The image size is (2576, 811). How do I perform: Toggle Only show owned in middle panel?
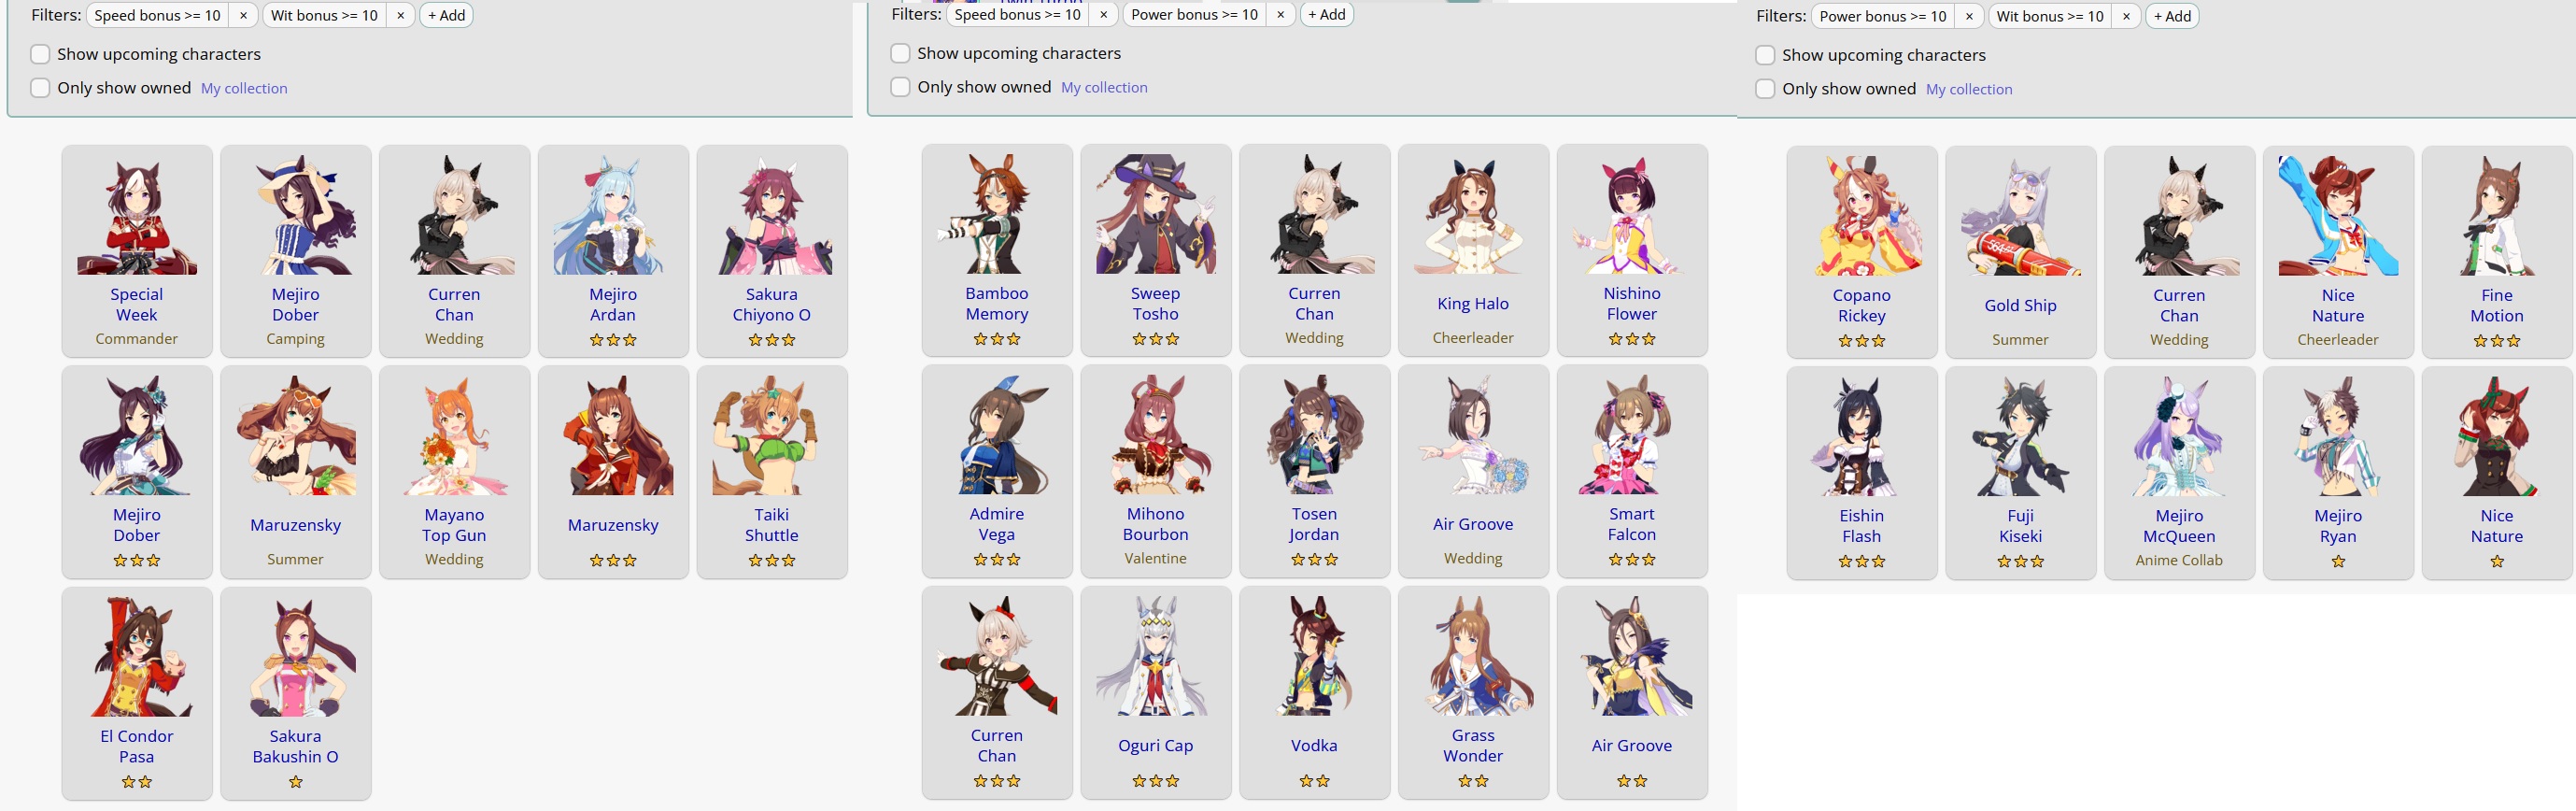pyautogui.click(x=900, y=87)
